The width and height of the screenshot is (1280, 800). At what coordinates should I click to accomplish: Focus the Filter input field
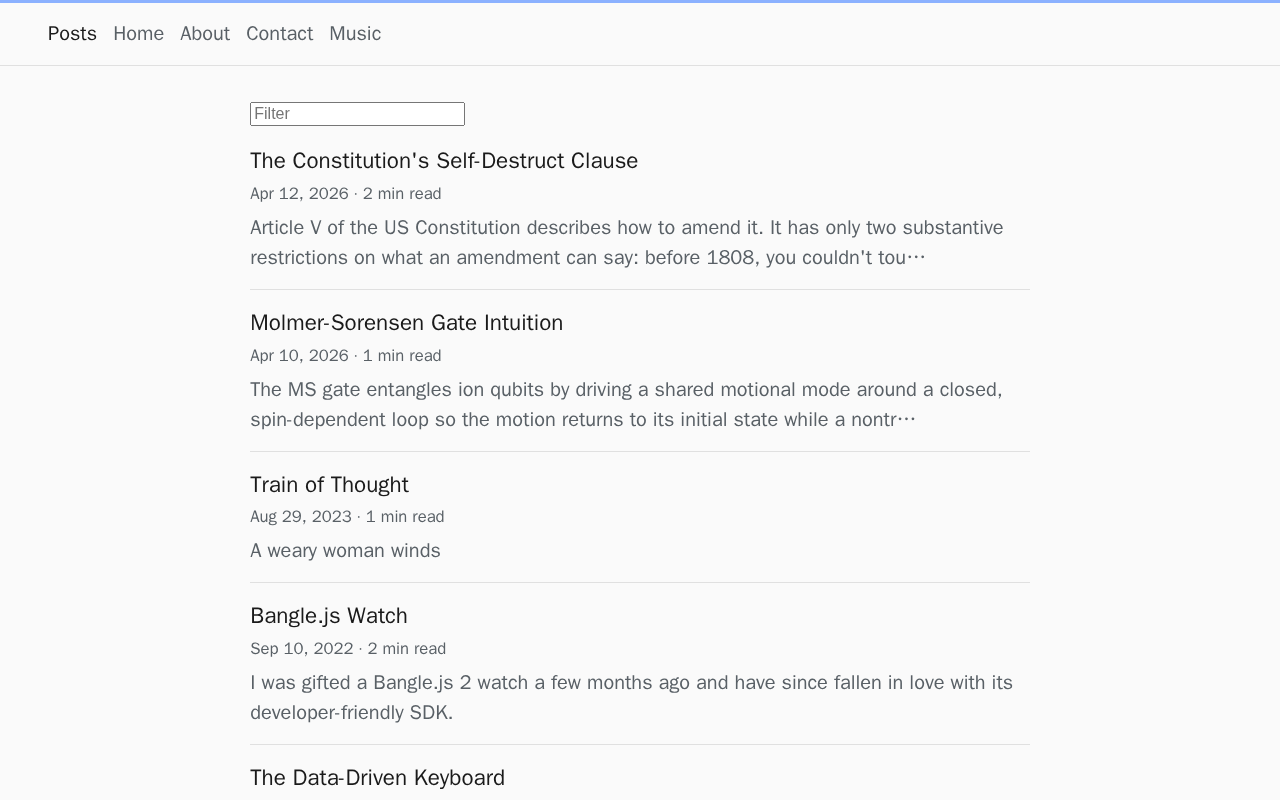(x=357, y=114)
